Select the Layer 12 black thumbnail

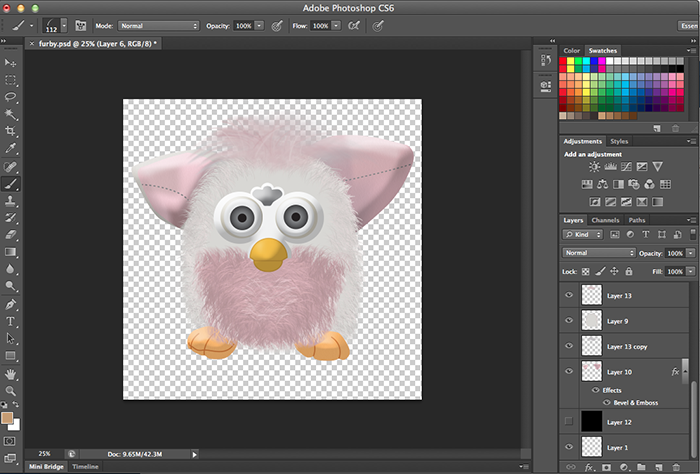click(592, 421)
